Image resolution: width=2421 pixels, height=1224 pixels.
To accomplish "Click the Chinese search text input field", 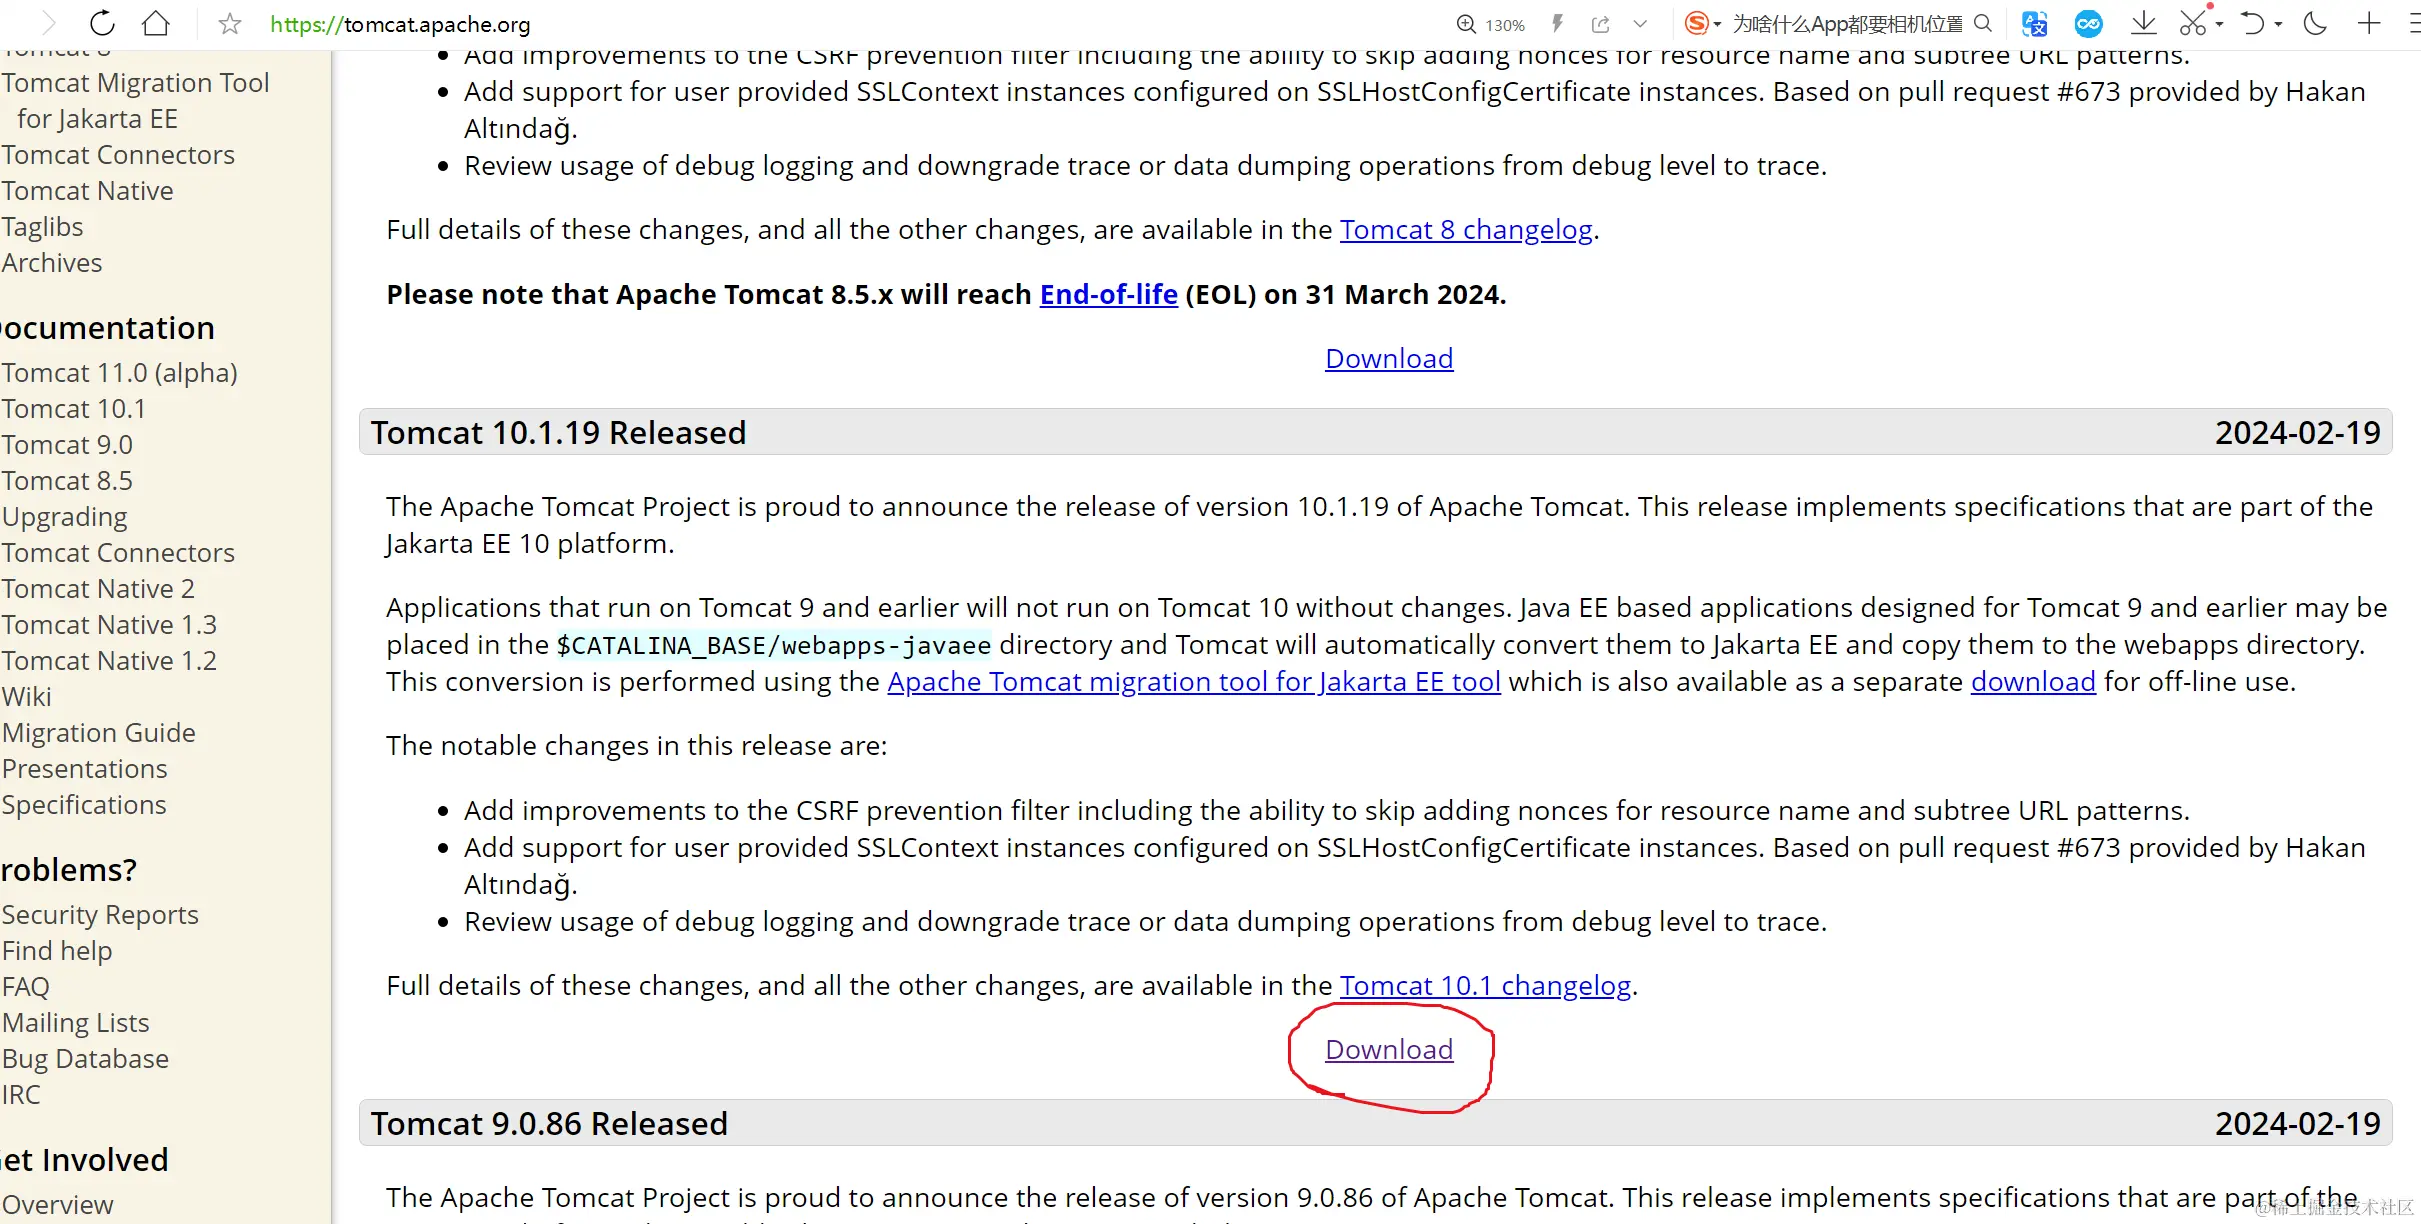I will pos(1846,24).
